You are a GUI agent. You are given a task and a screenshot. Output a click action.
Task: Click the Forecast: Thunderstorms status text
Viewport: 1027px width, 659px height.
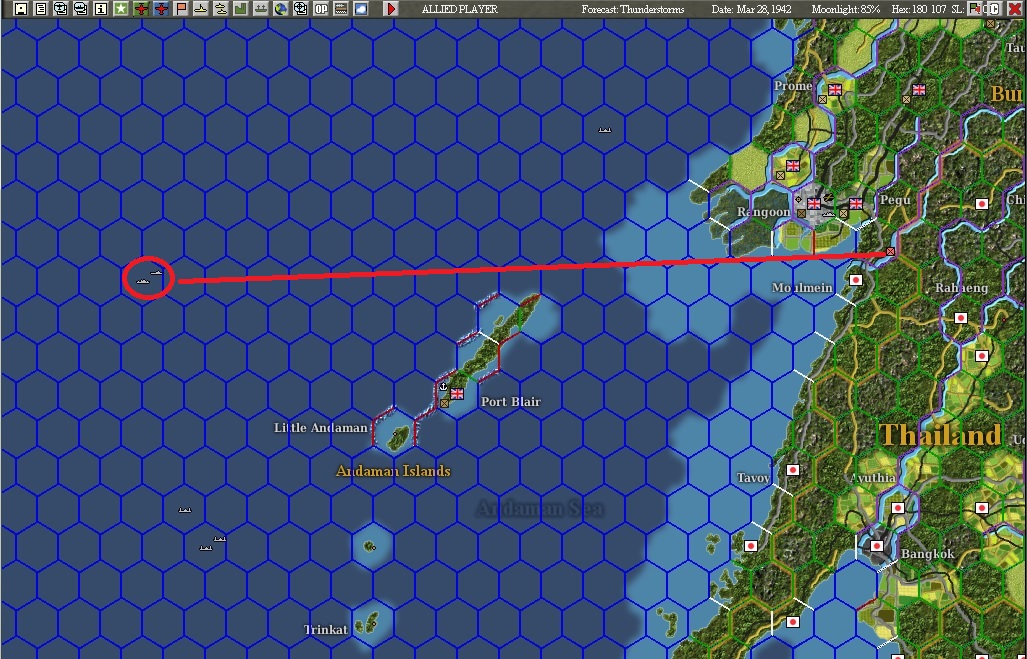pyautogui.click(x=633, y=9)
